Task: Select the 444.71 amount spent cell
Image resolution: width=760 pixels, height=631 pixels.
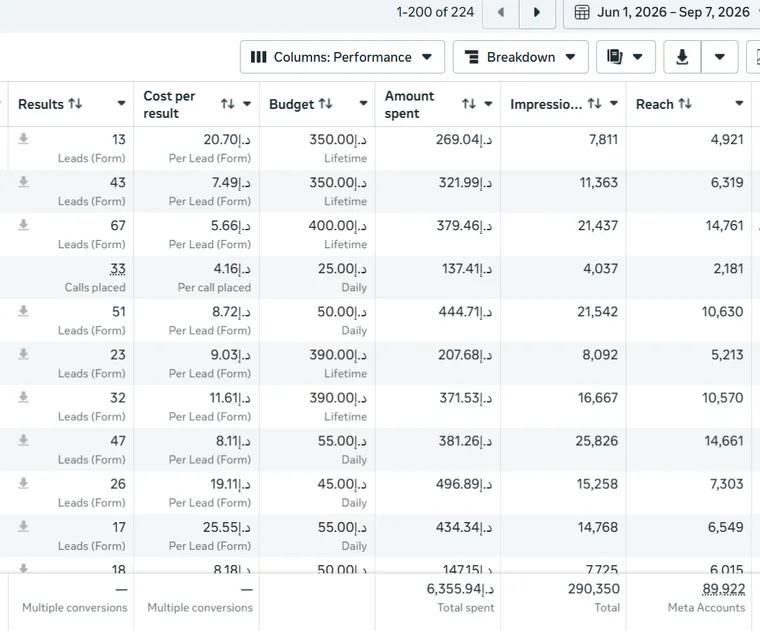Action: coord(438,321)
